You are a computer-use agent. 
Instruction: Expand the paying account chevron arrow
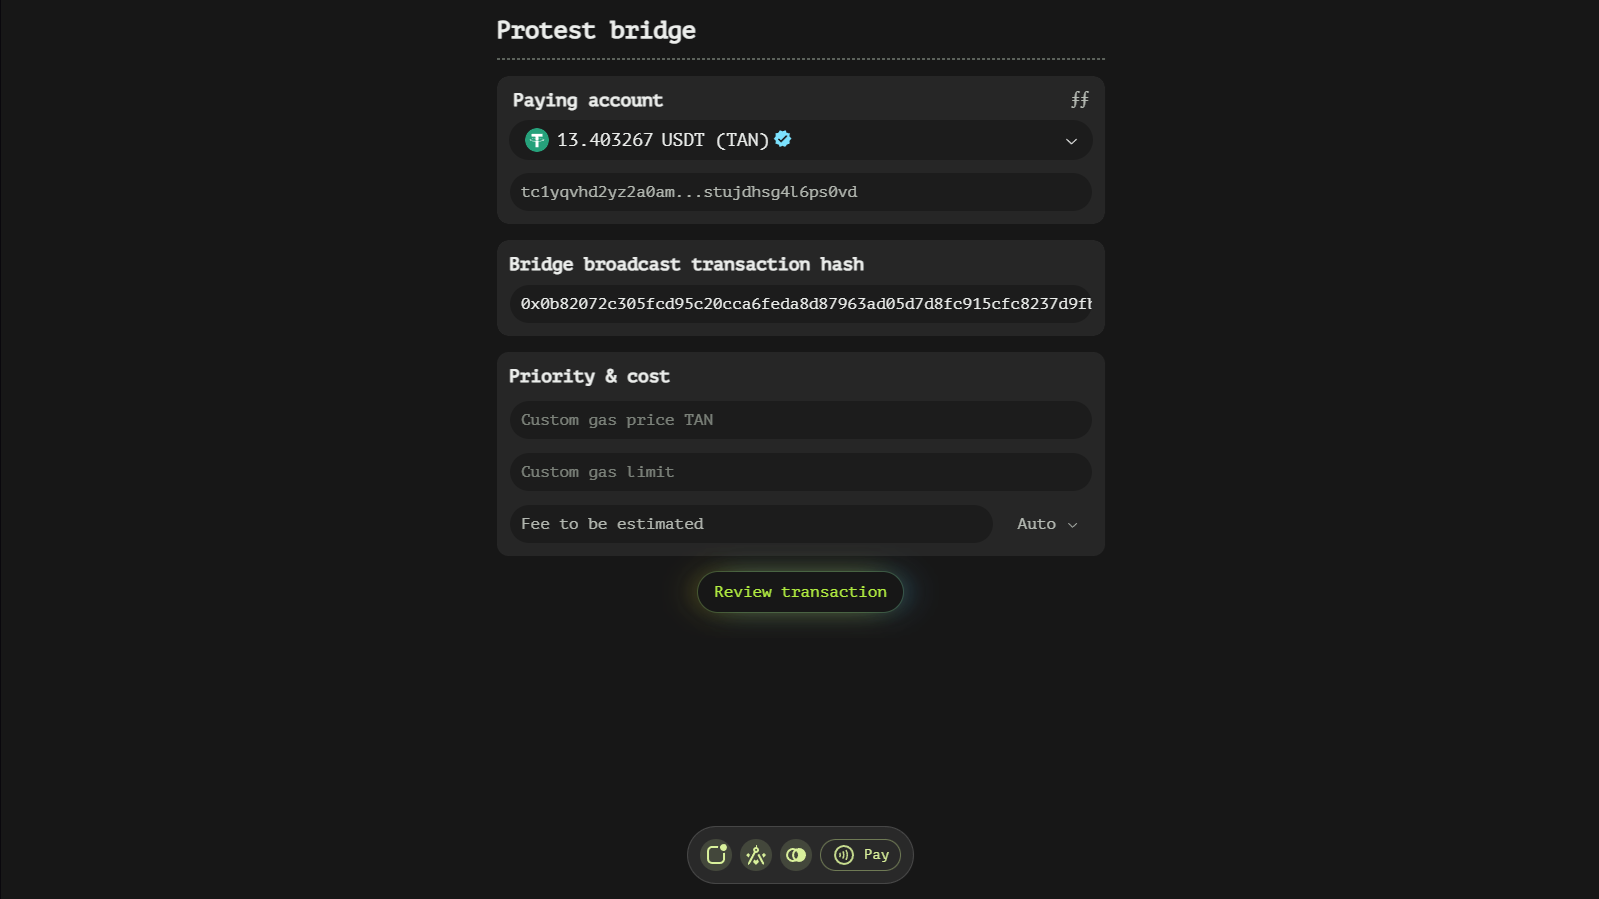[1071, 141]
